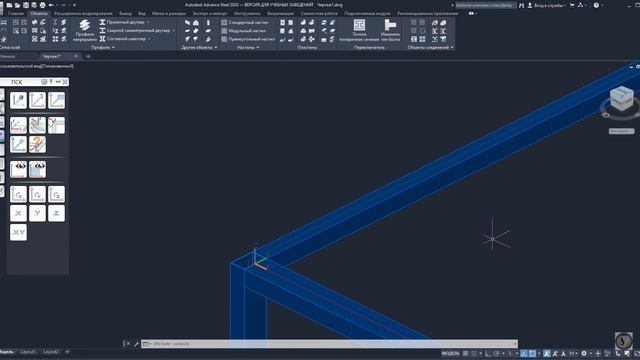640x360 pixels.
Task: Click the UCS by two points icon
Action: 37,100
